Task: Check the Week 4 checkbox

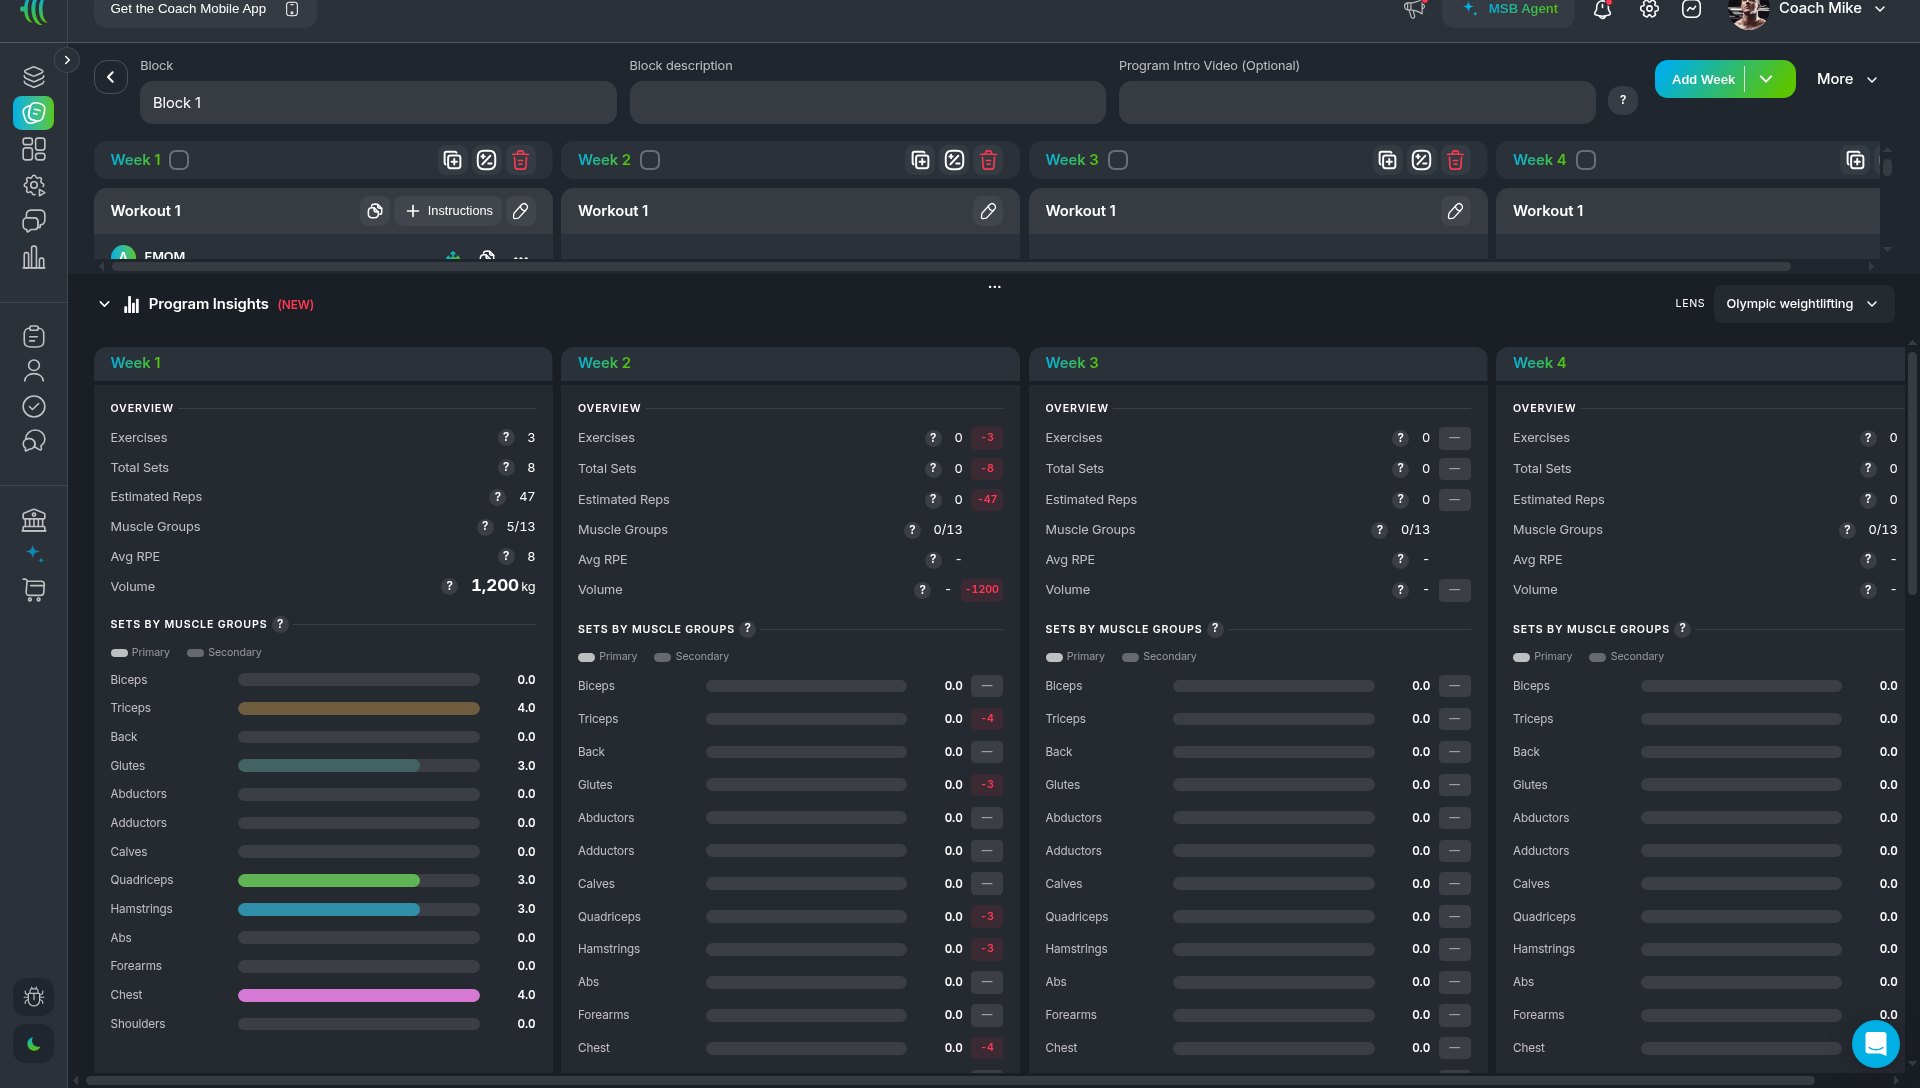Action: point(1586,160)
